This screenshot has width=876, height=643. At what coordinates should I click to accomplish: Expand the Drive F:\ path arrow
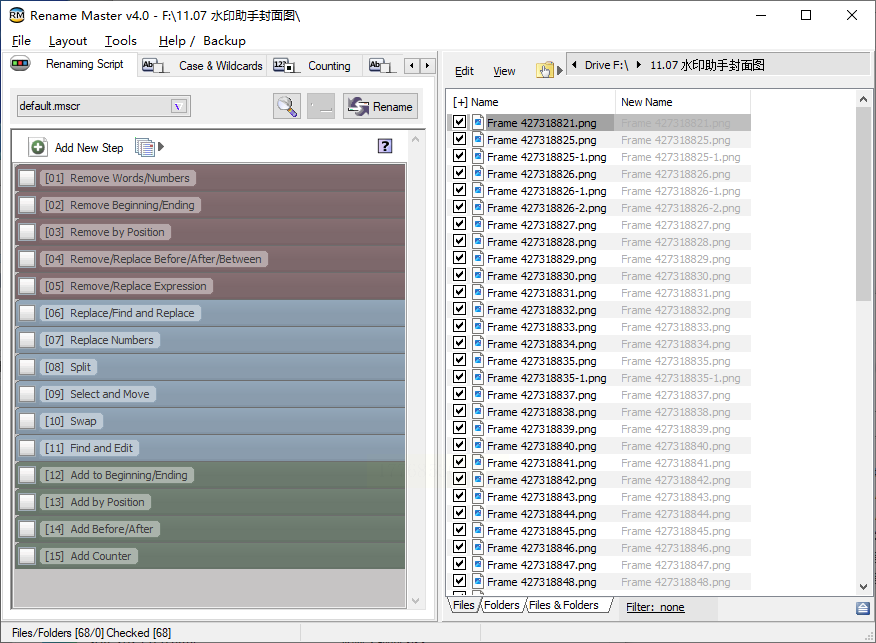click(639, 65)
